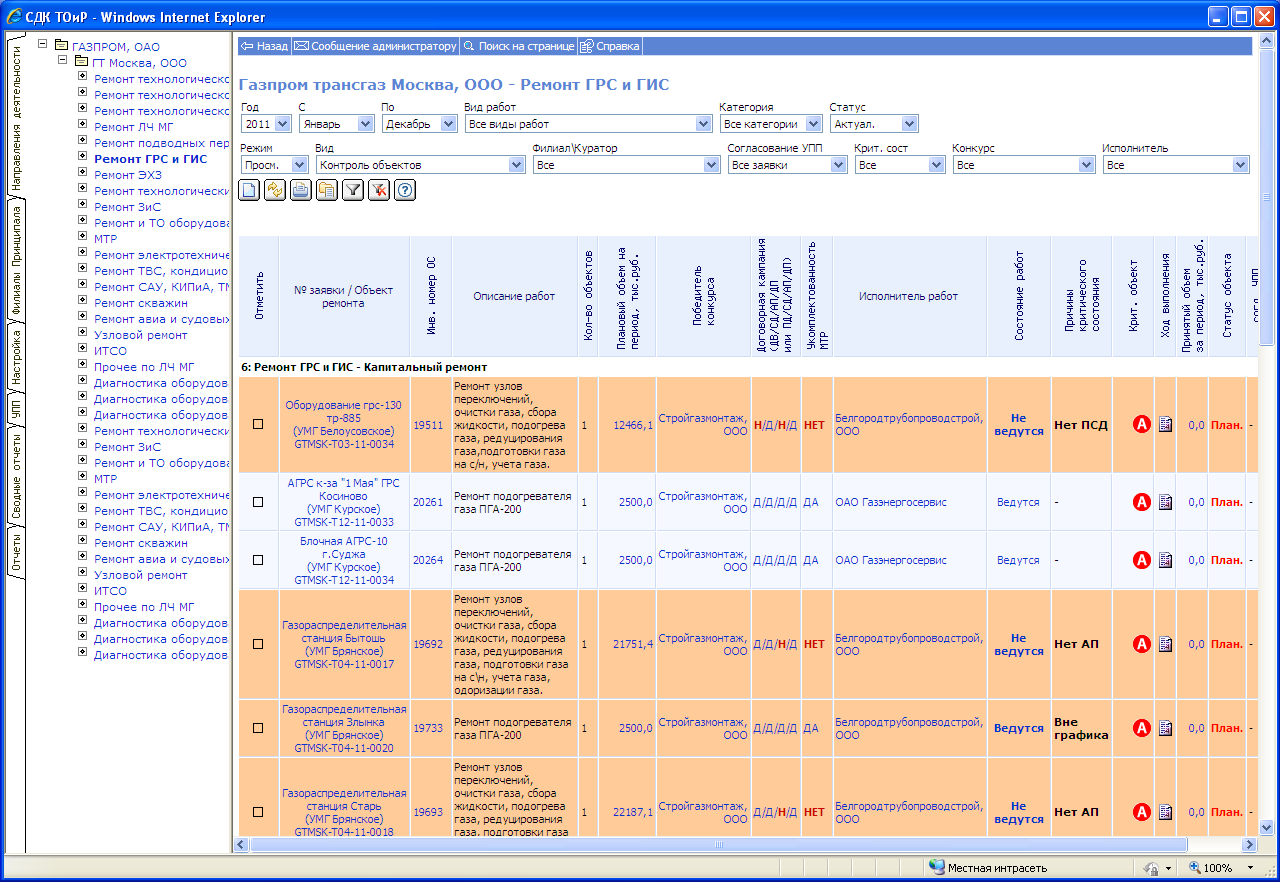Click the funnel filter toolbar icon
This screenshot has width=1280, height=882.
[x=353, y=190]
